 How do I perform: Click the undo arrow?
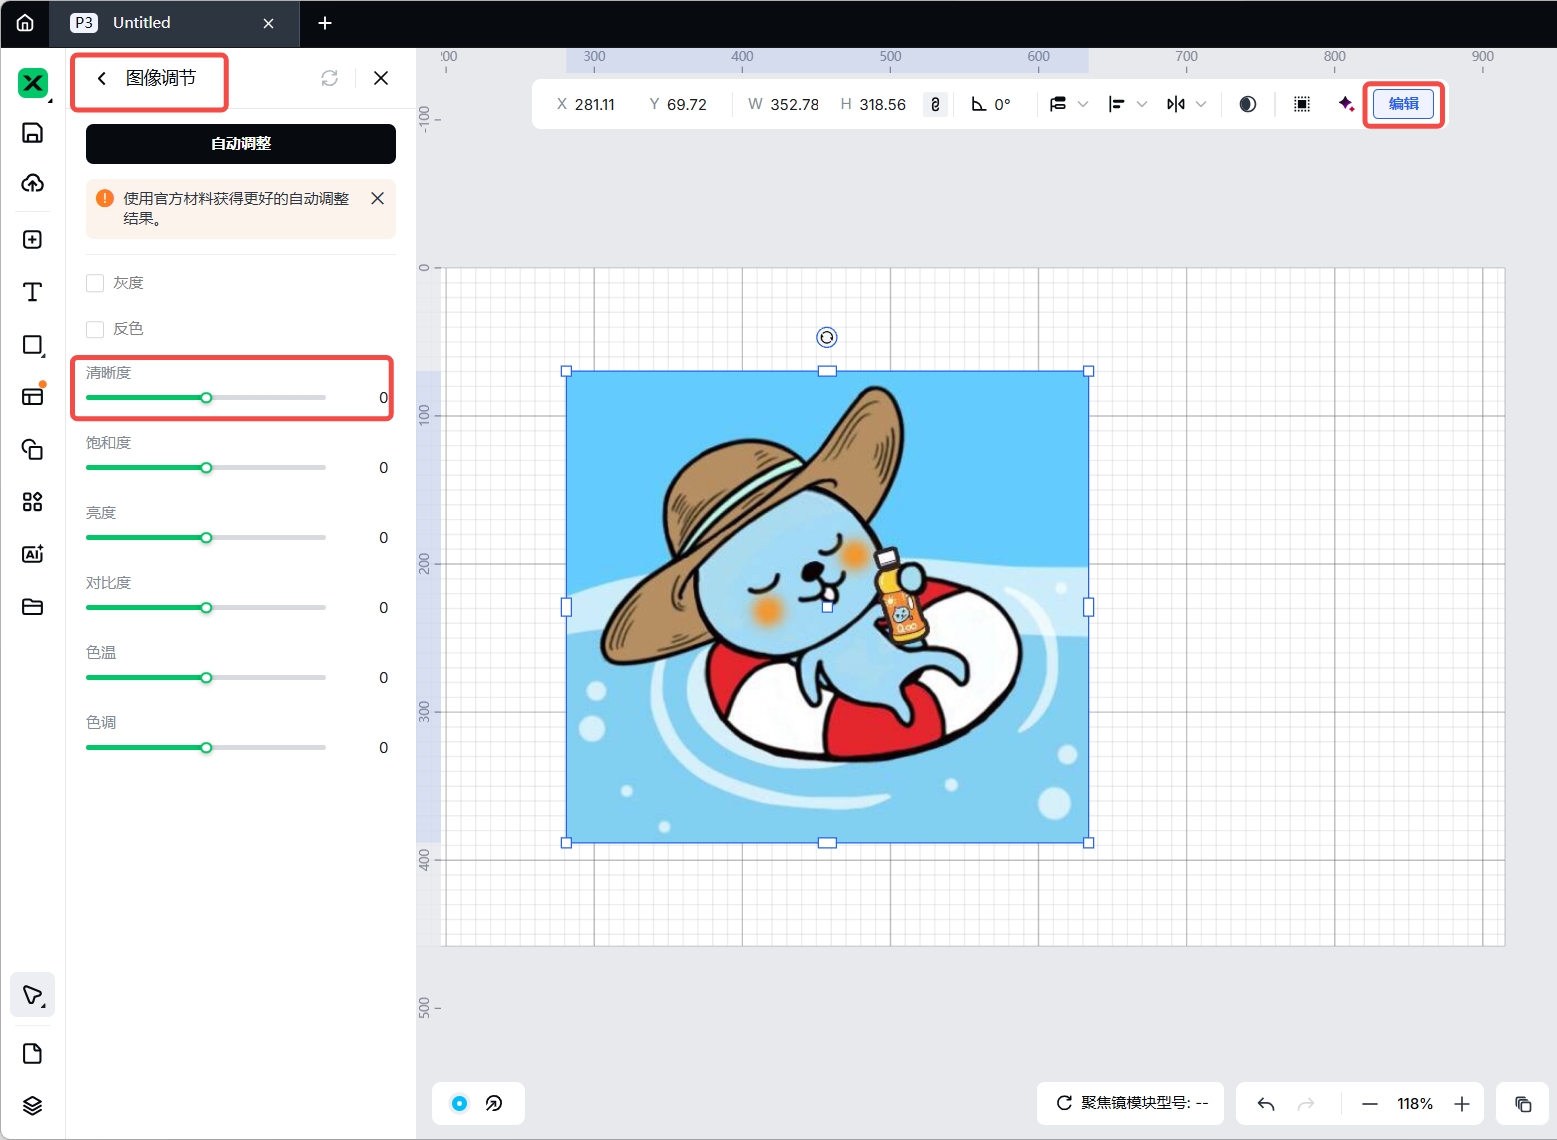click(x=1266, y=1104)
